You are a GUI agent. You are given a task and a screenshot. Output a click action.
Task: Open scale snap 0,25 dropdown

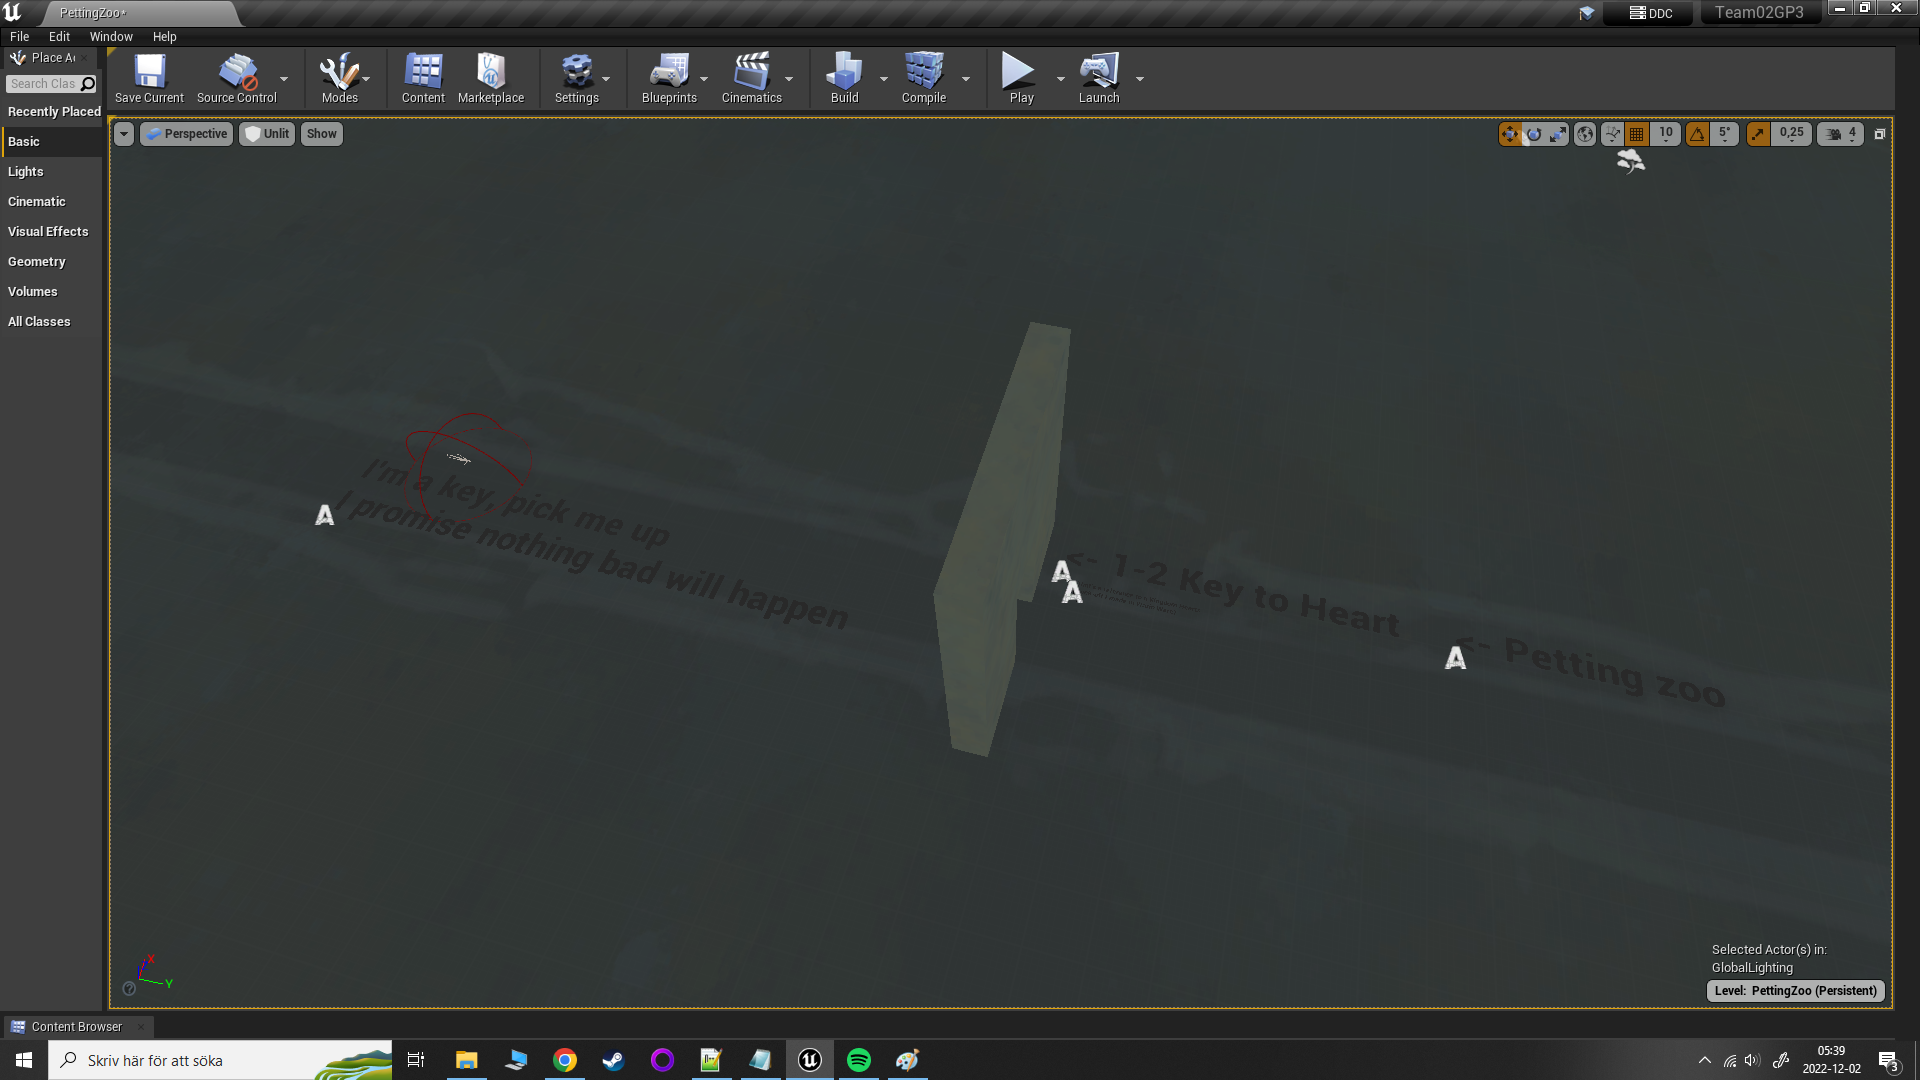(1791, 134)
